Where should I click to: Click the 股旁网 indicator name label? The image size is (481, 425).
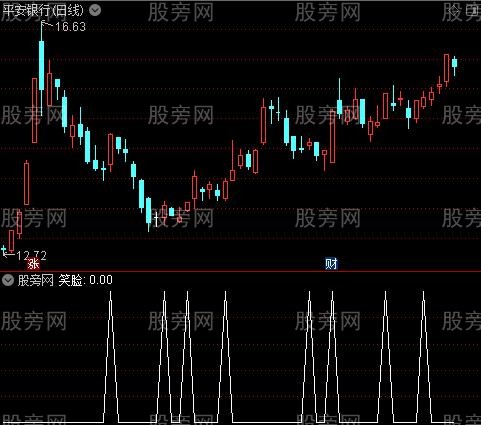point(35,280)
